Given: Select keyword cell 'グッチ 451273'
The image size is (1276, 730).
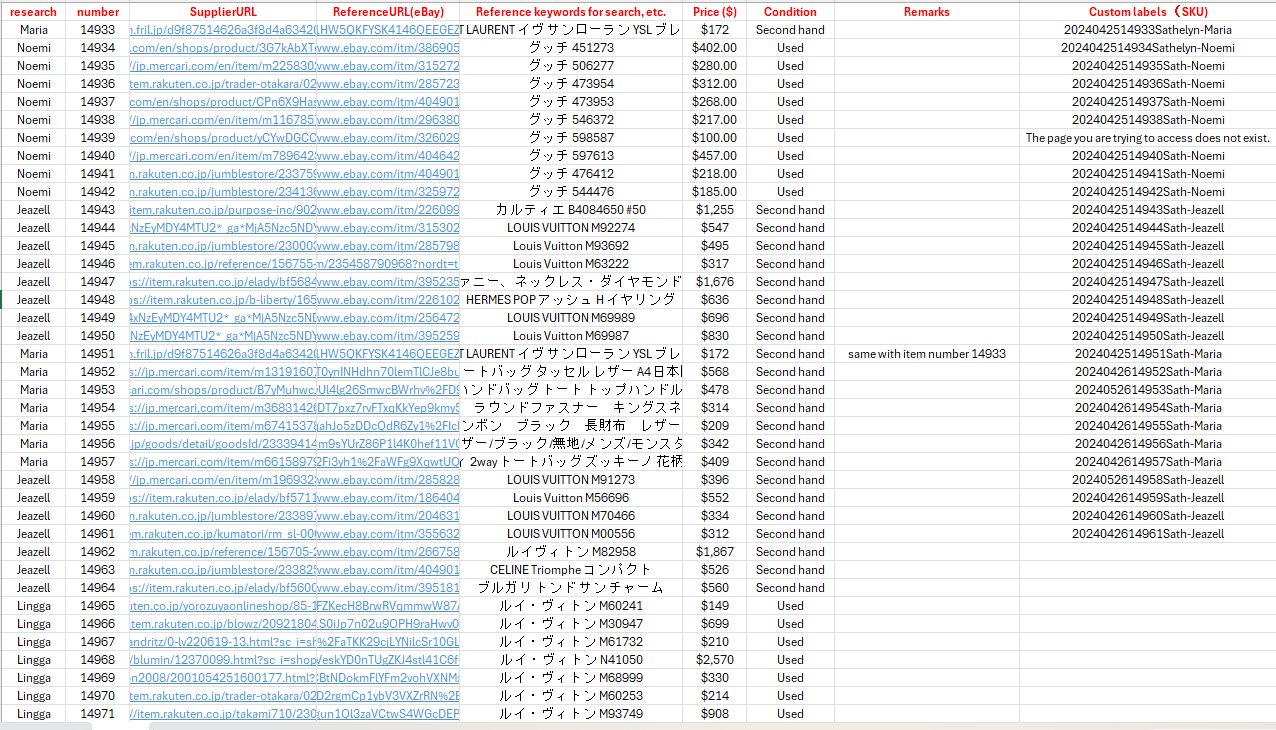Looking at the screenshot, I should coord(571,48).
